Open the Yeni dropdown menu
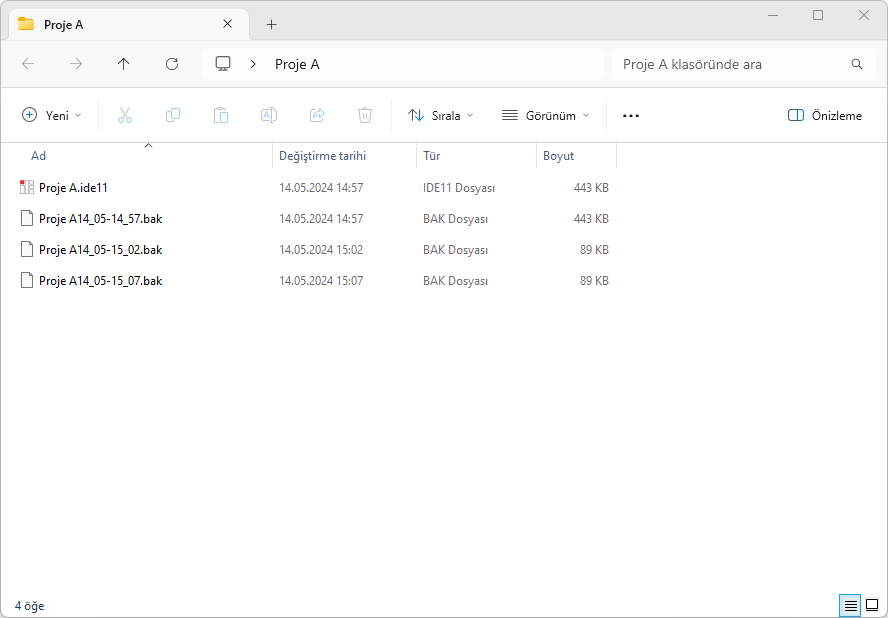The width and height of the screenshot is (888, 618). pos(52,115)
